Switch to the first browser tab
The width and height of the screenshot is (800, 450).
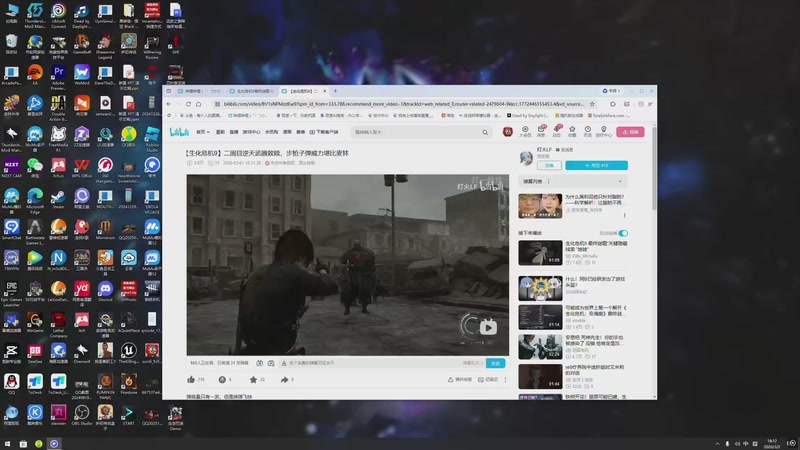[199, 91]
